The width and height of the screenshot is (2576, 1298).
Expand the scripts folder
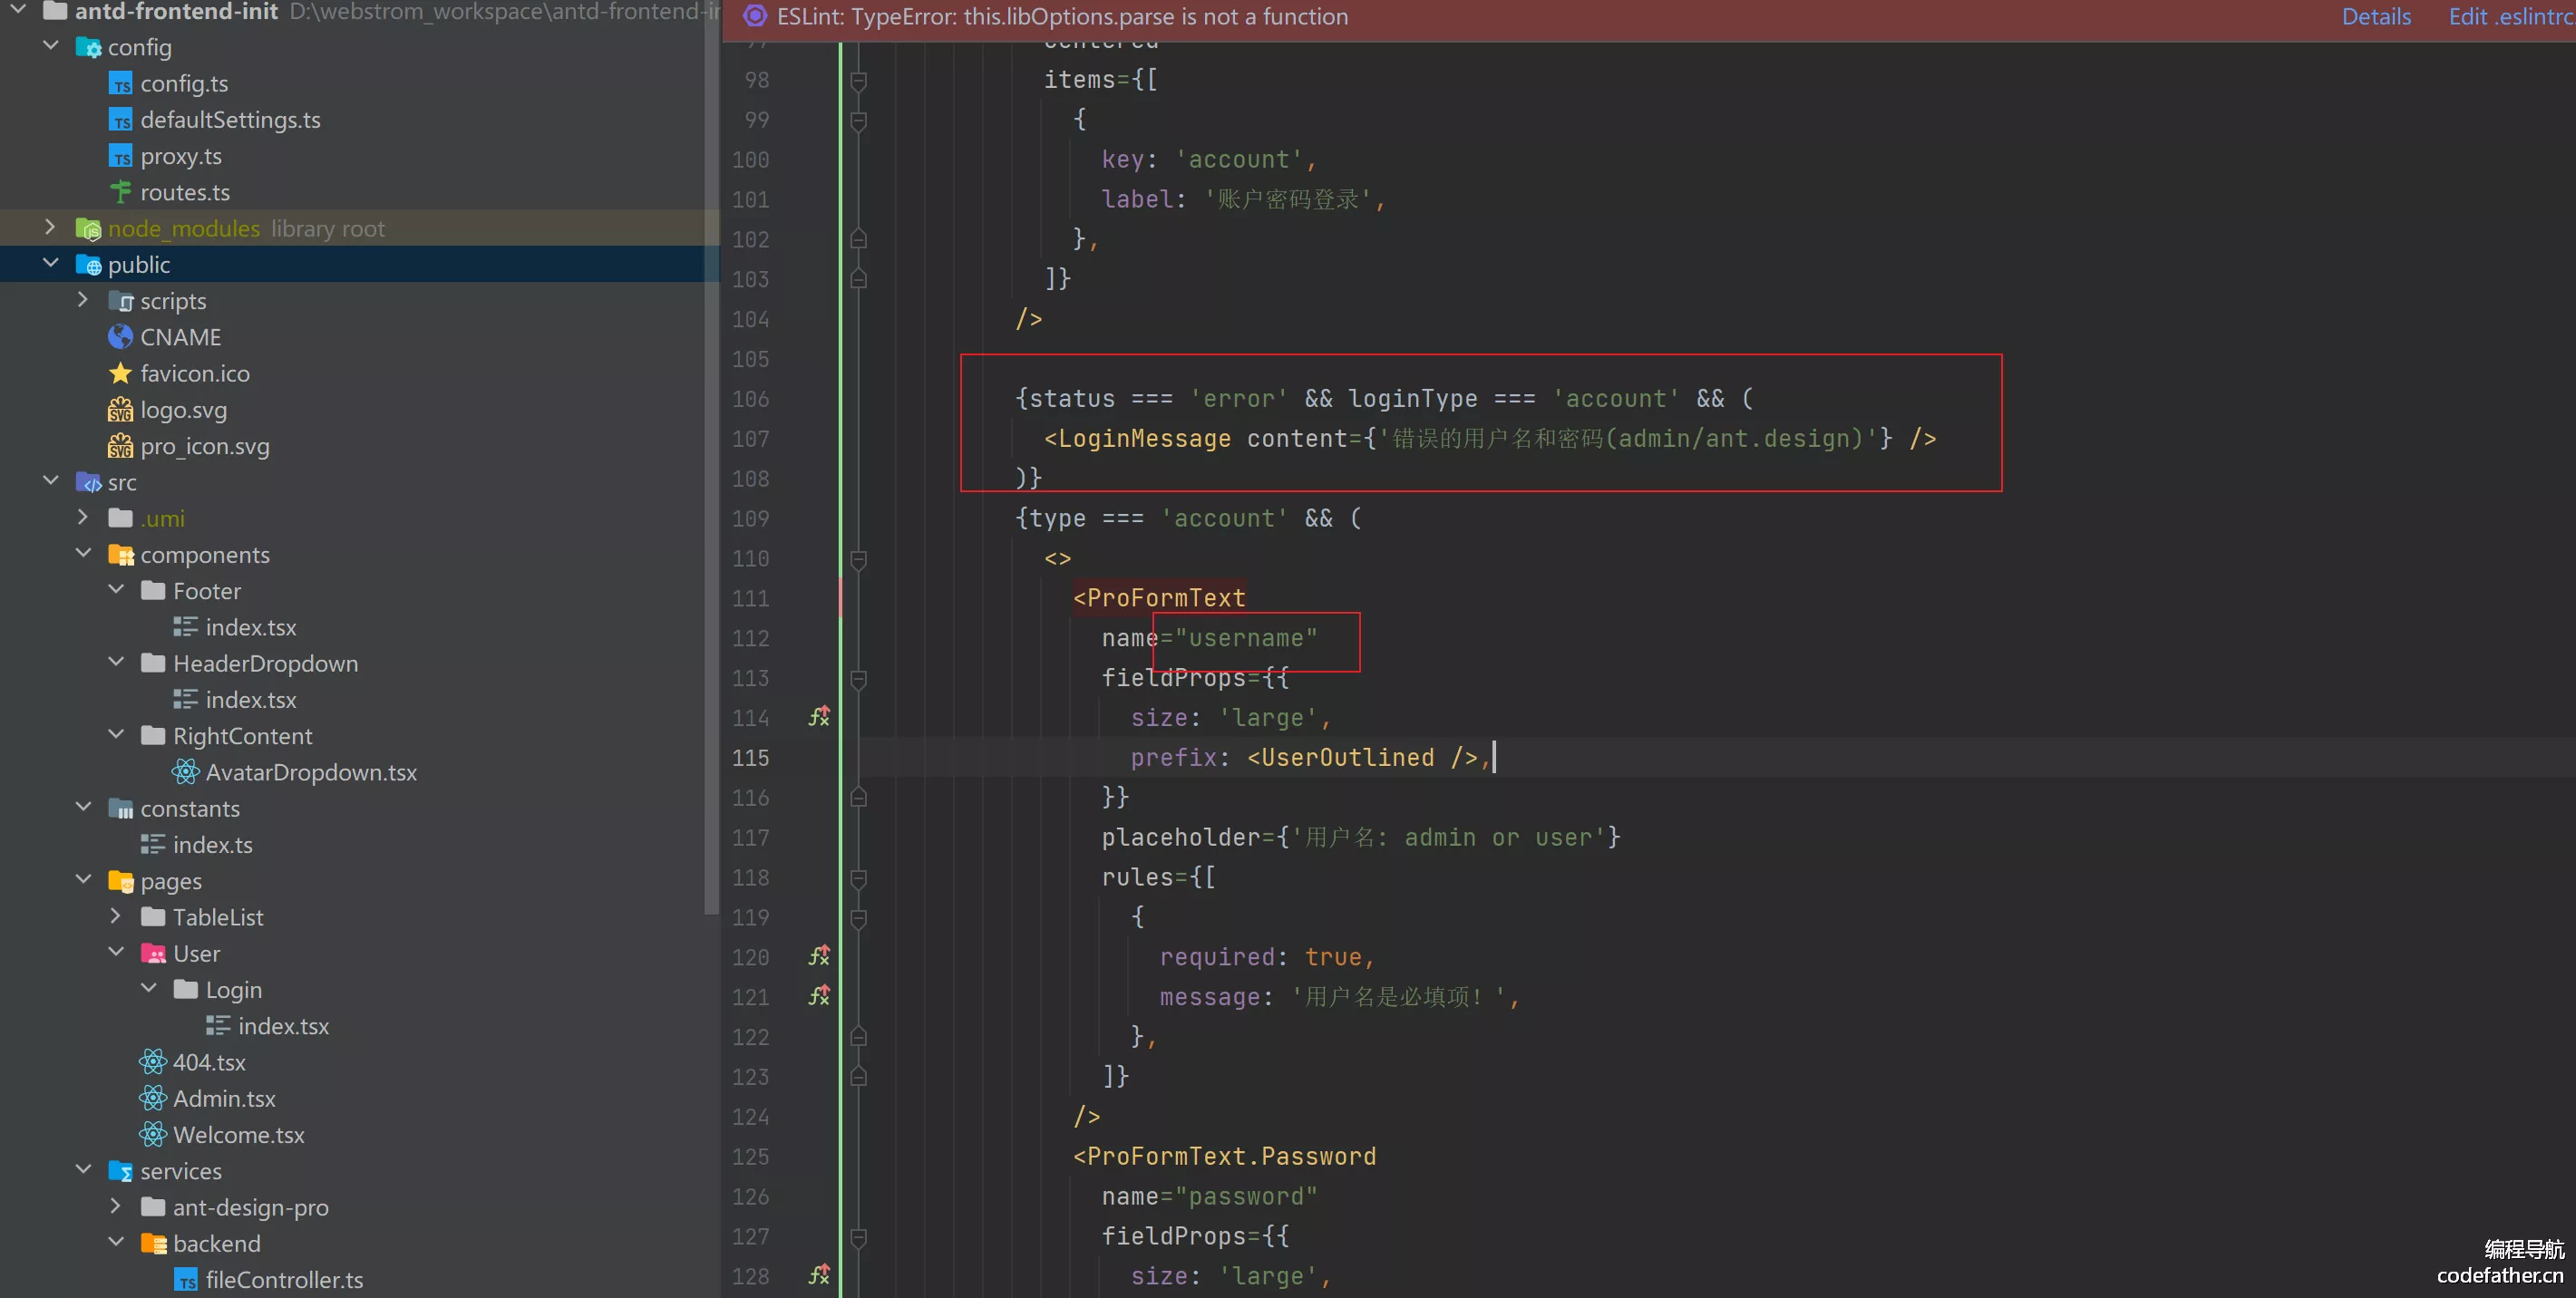point(83,300)
